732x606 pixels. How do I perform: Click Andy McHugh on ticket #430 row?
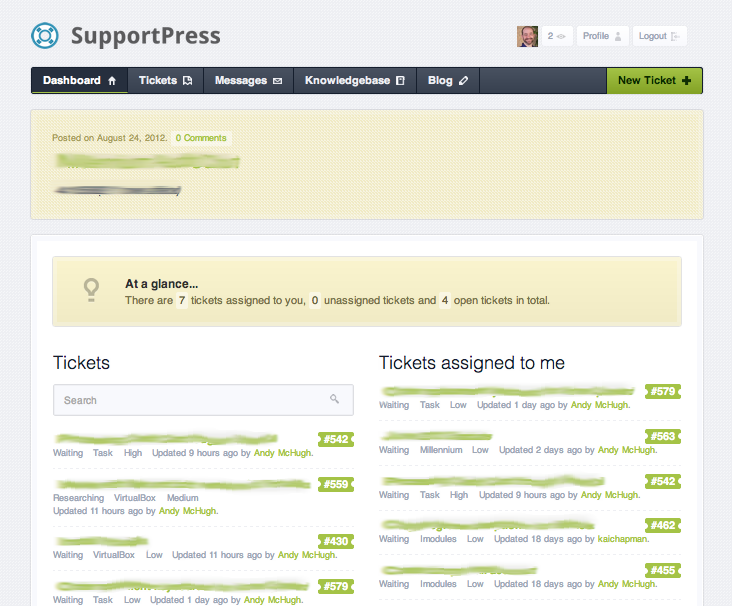pos(307,555)
